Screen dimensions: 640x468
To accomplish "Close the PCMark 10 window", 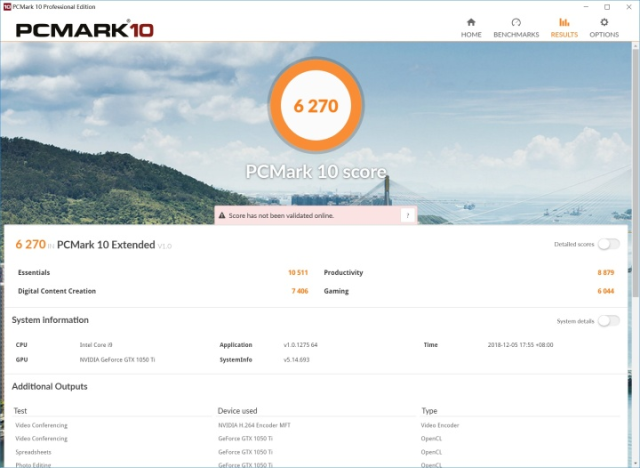I will [x=629, y=7].
